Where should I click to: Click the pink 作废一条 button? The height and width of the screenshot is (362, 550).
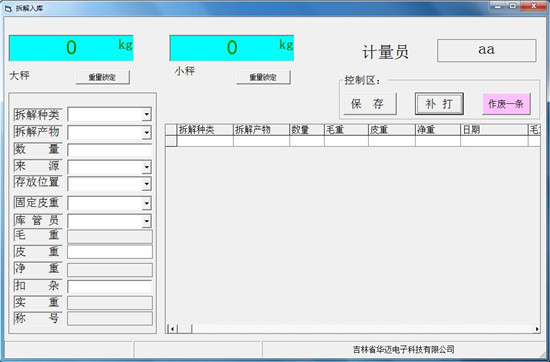(506, 104)
